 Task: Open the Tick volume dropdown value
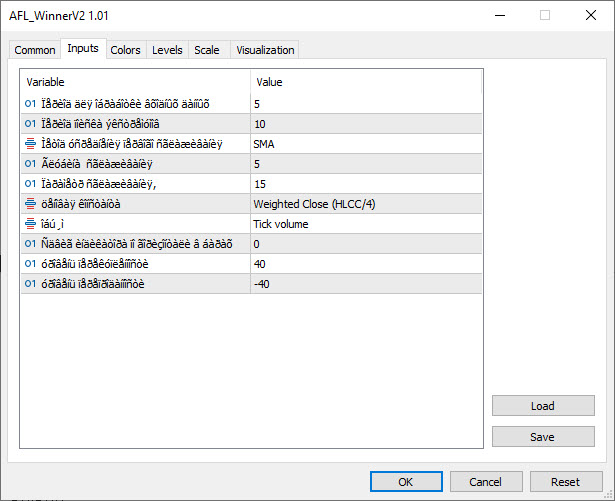click(x=366, y=224)
